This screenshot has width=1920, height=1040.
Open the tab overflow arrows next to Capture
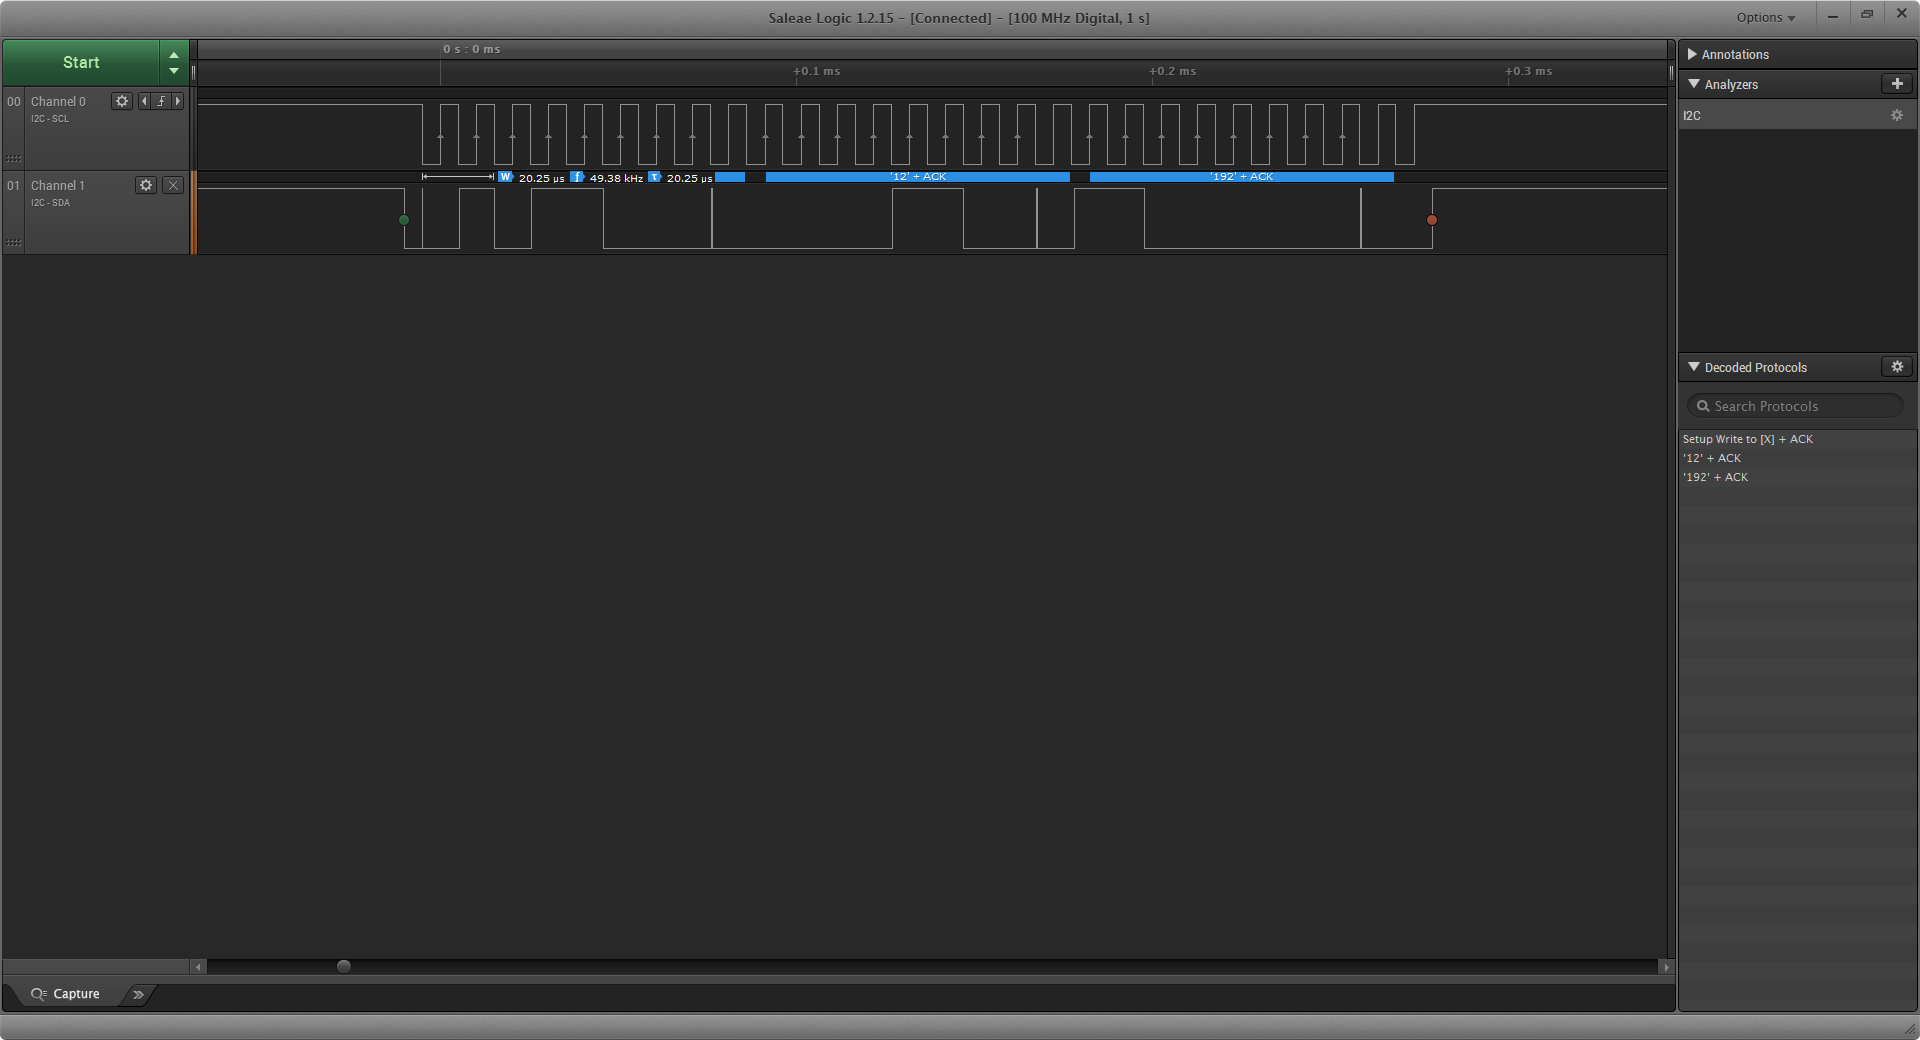(x=138, y=994)
